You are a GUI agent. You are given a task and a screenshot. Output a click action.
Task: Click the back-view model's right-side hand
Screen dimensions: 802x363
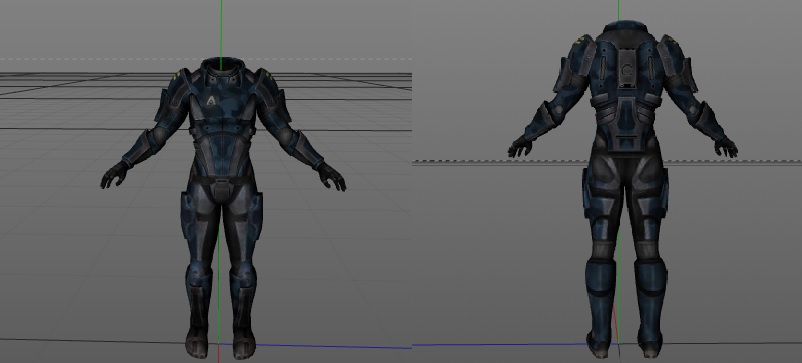tap(726, 147)
